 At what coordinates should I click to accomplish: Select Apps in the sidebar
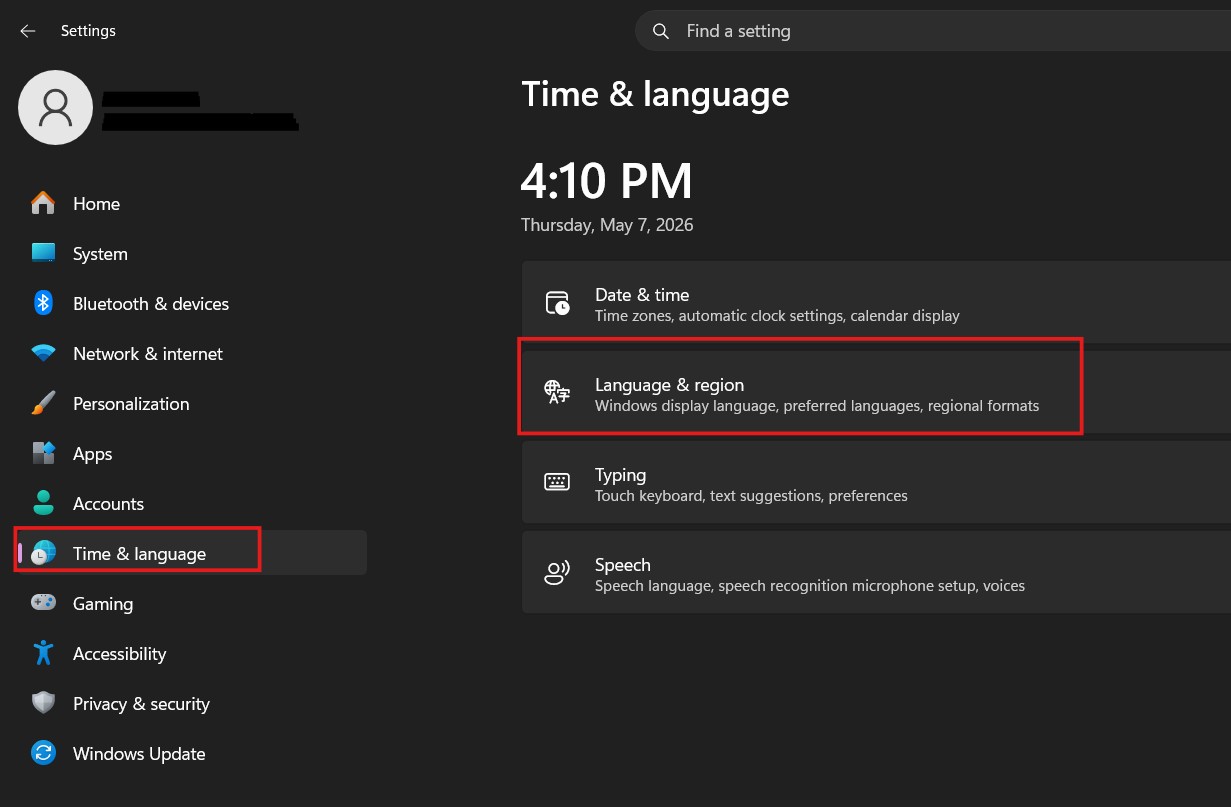click(190, 453)
